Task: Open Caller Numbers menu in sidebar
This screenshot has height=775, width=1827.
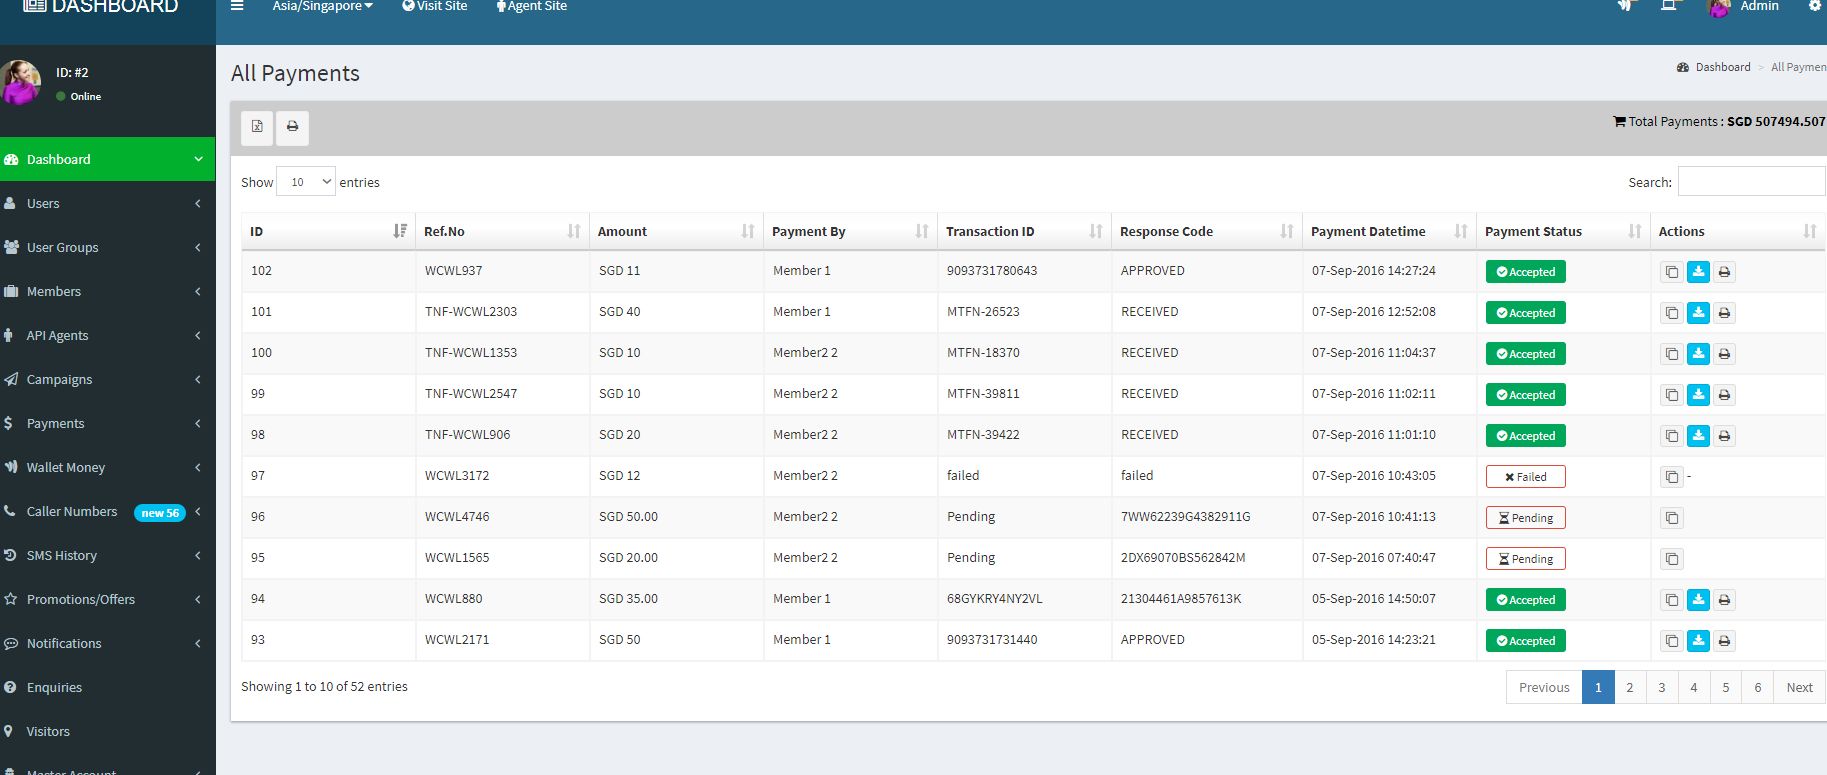Action: tap(72, 512)
